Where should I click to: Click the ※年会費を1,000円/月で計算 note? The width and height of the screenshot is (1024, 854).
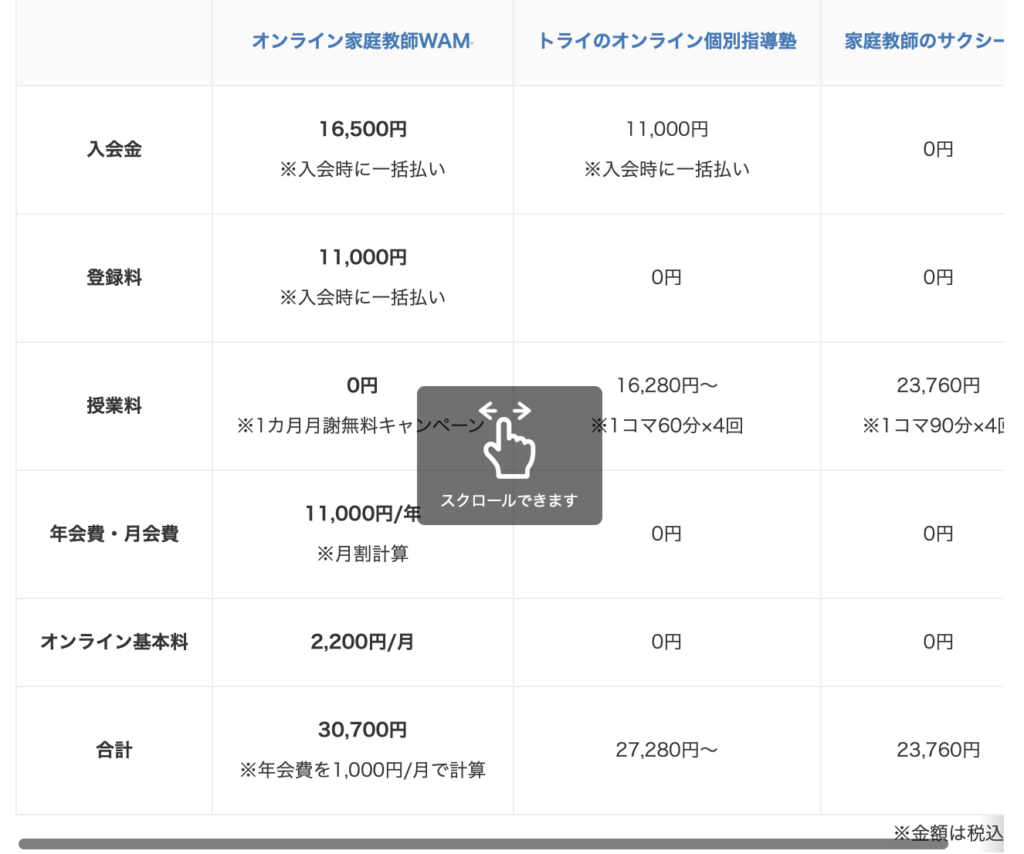pos(362,770)
